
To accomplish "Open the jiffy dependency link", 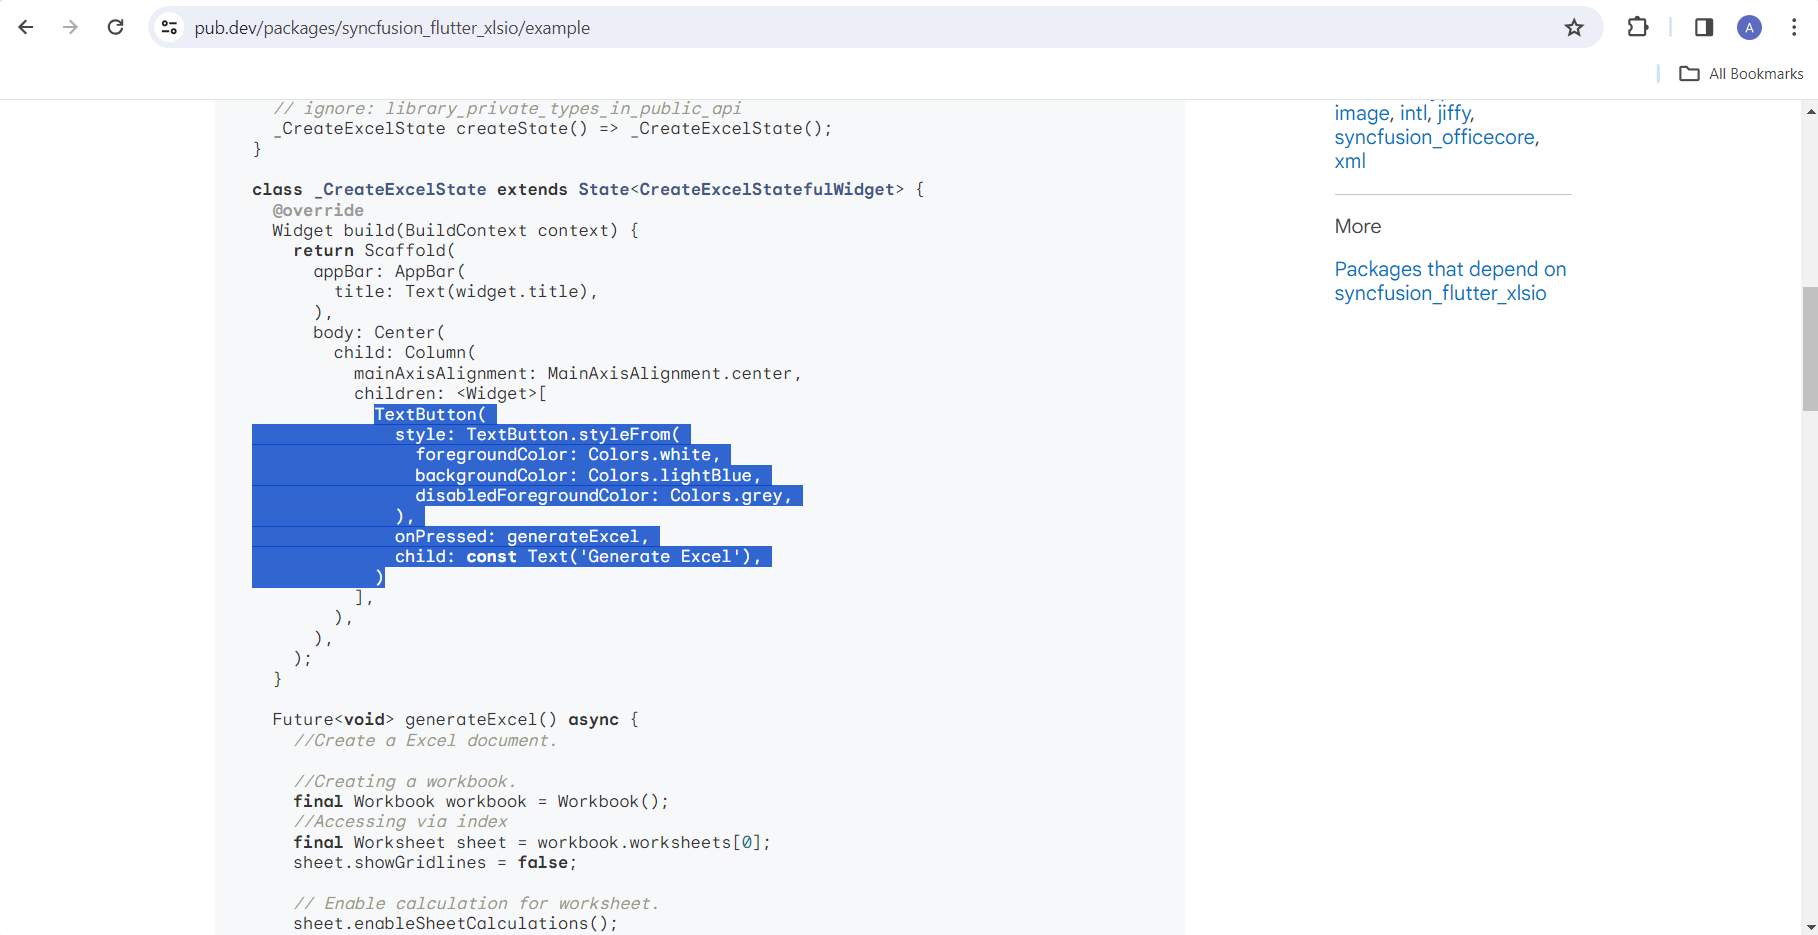I will (x=1455, y=113).
